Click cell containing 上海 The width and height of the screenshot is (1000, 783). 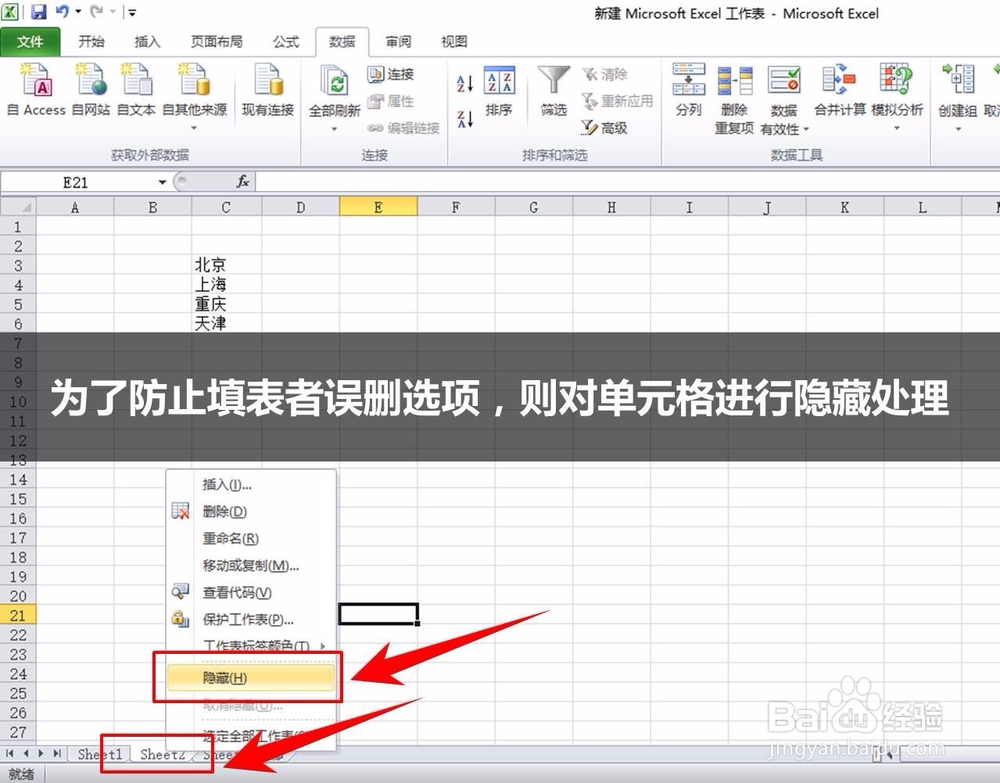[226, 284]
